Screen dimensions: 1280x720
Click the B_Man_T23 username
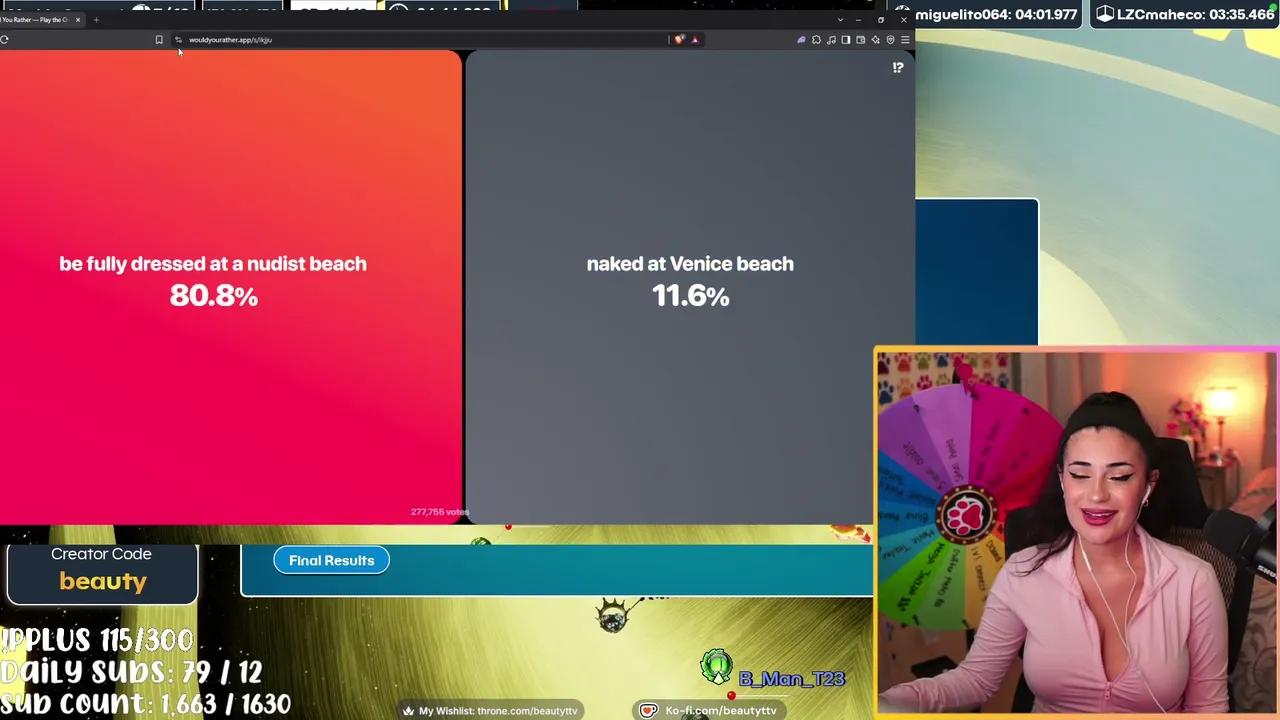pos(792,679)
